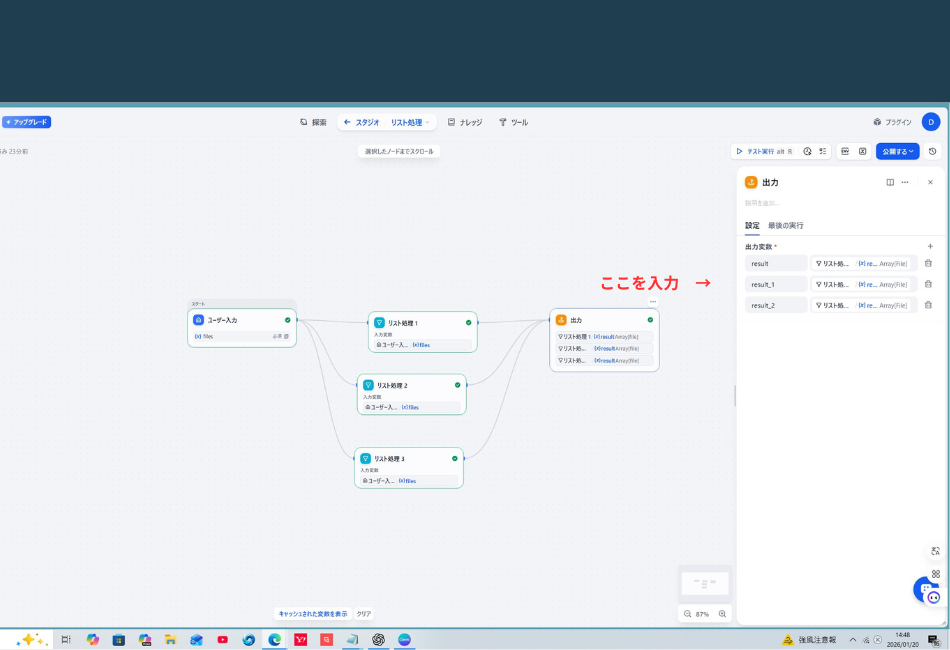The image size is (950, 650).
Task: Delete the result_1 output variable
Action: pyautogui.click(x=928, y=284)
